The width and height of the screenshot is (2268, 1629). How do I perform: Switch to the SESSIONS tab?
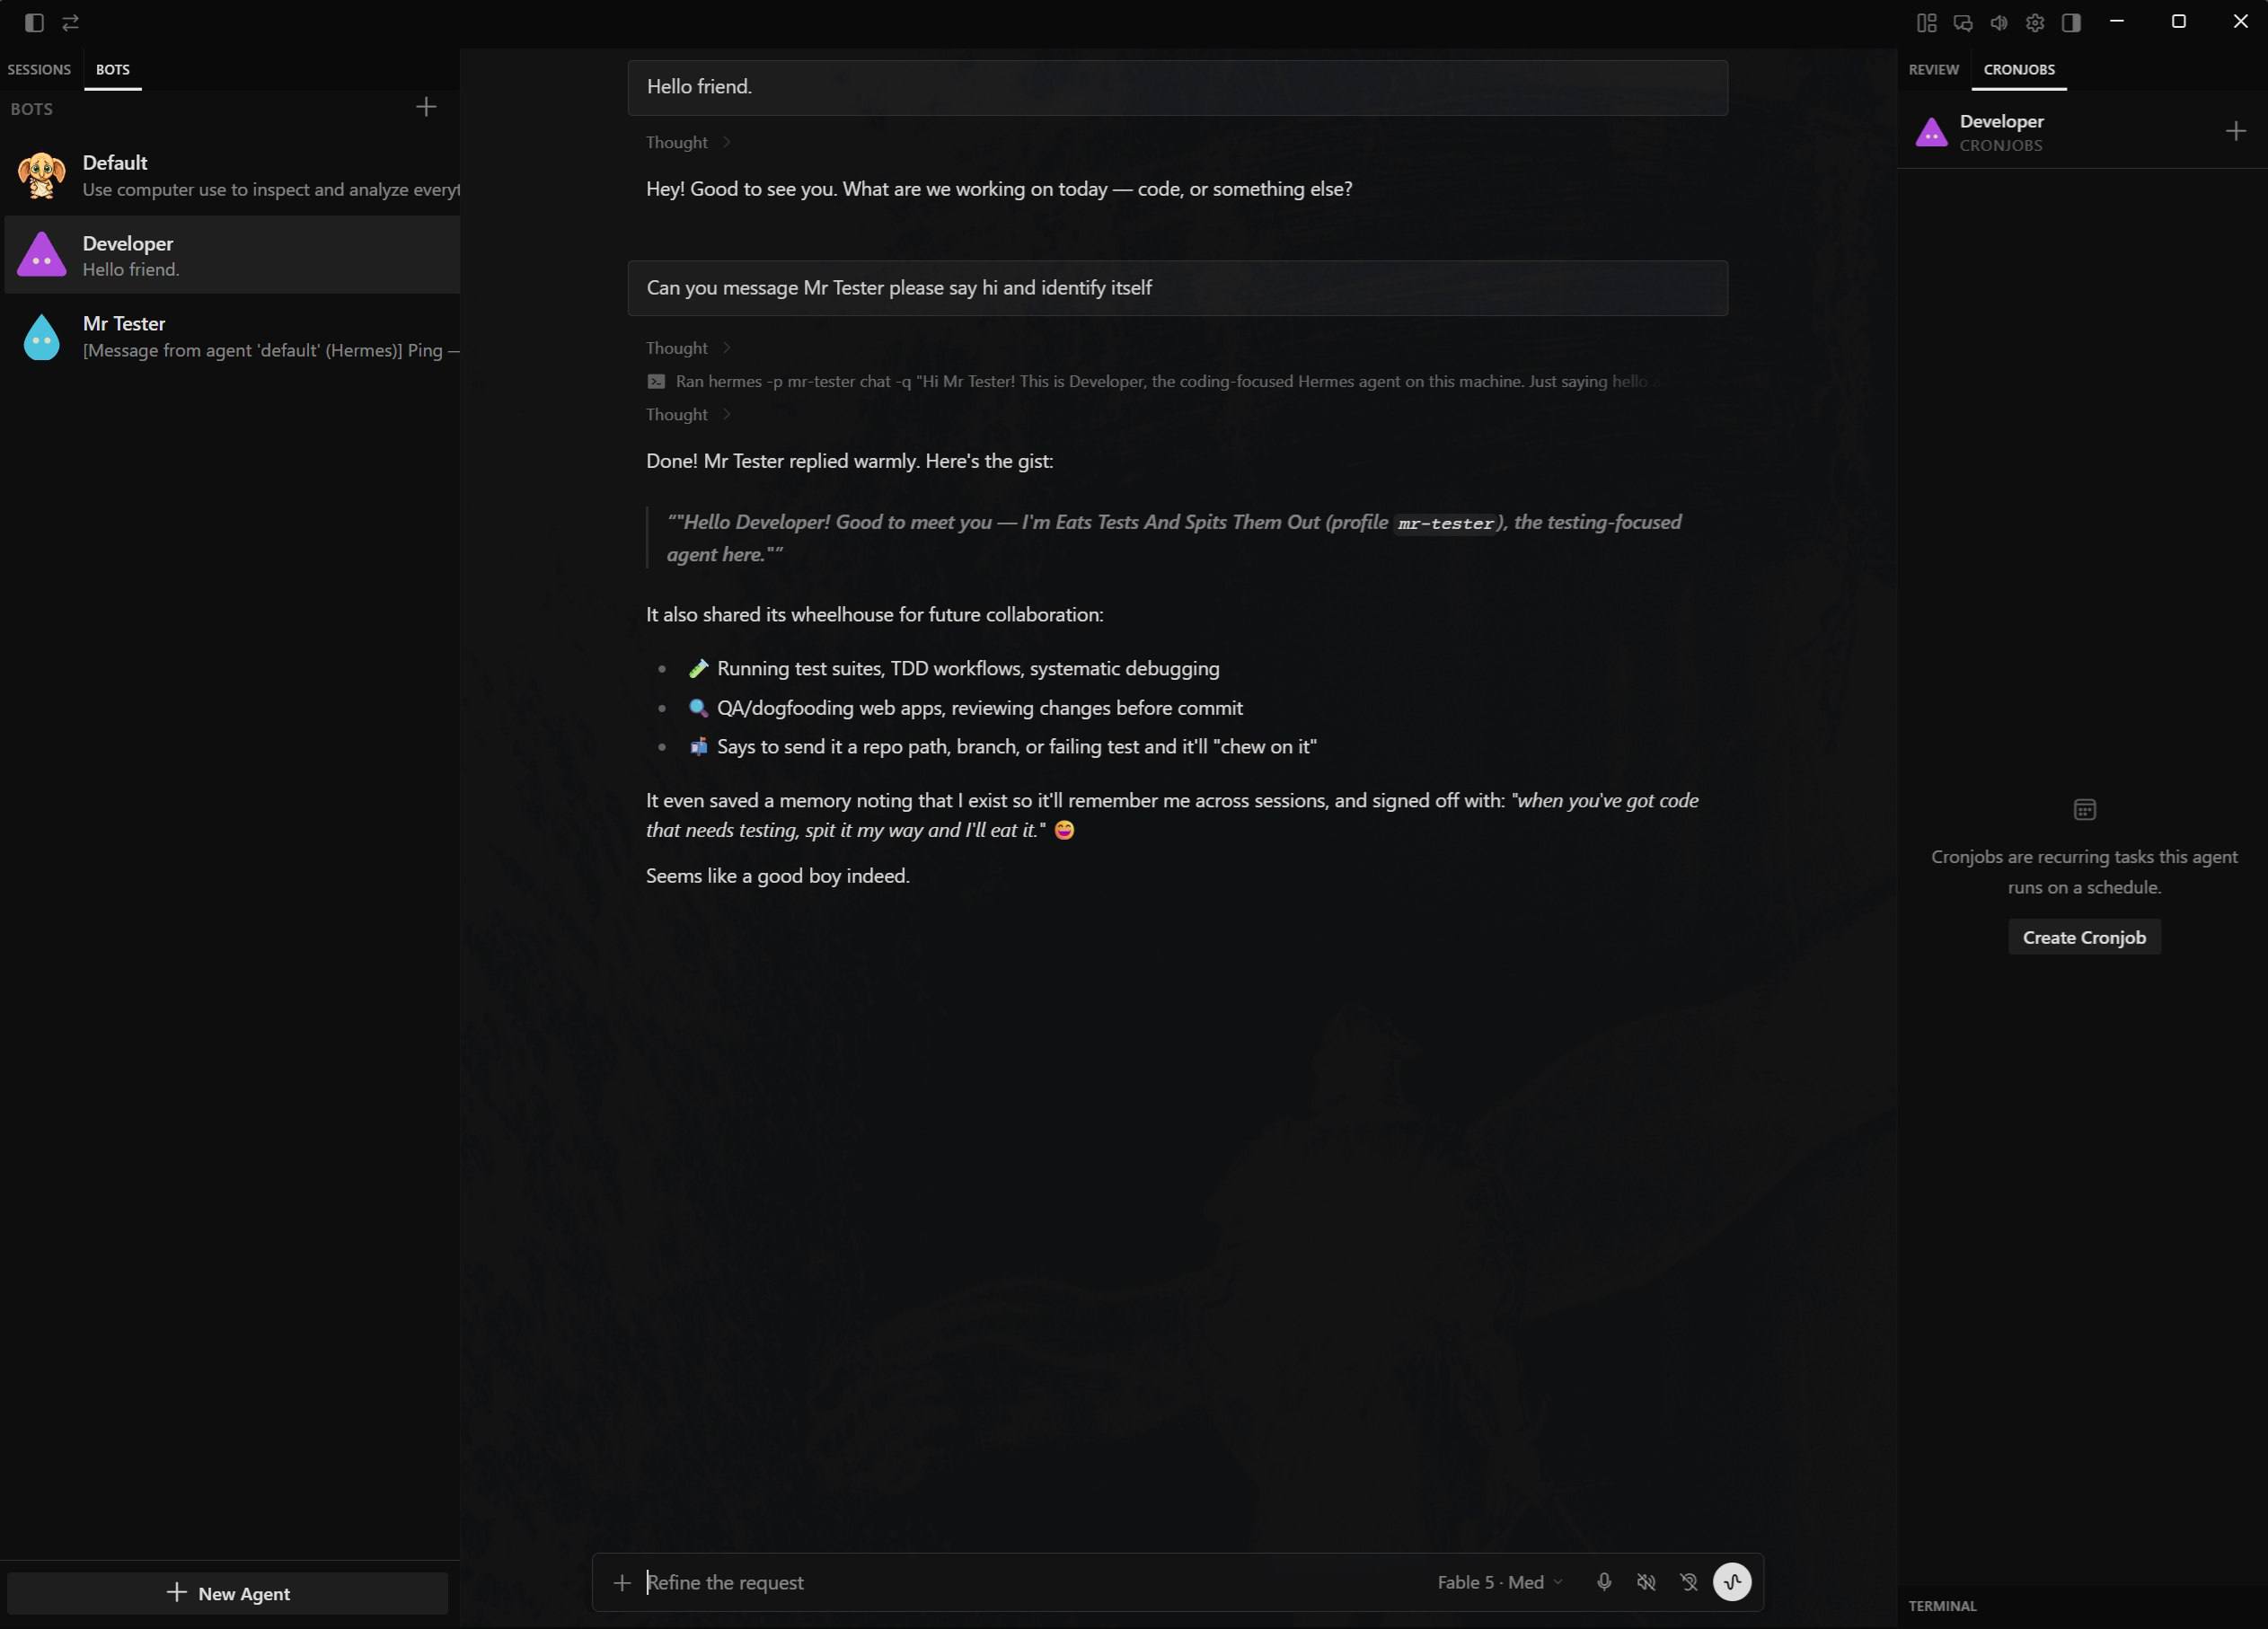click(x=39, y=69)
